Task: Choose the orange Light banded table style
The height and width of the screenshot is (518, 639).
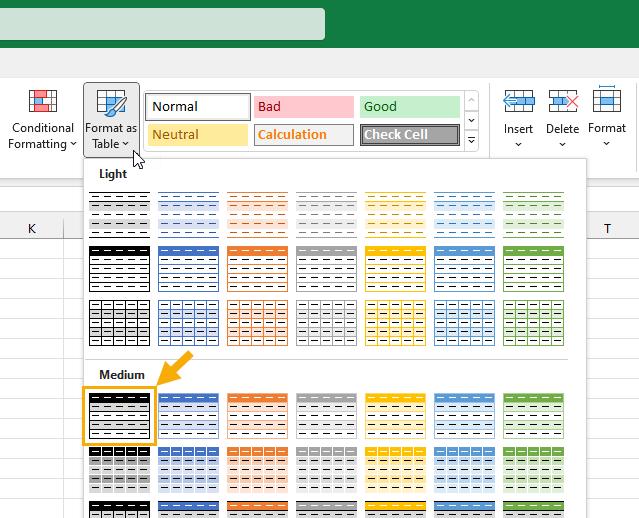Action: pos(258,215)
